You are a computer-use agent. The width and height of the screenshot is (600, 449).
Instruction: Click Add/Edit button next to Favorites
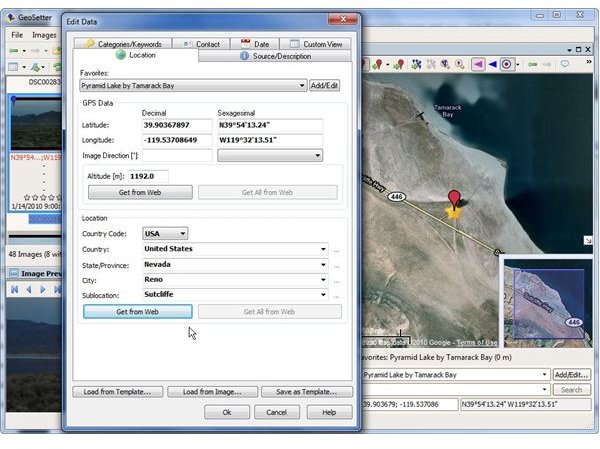click(x=324, y=85)
